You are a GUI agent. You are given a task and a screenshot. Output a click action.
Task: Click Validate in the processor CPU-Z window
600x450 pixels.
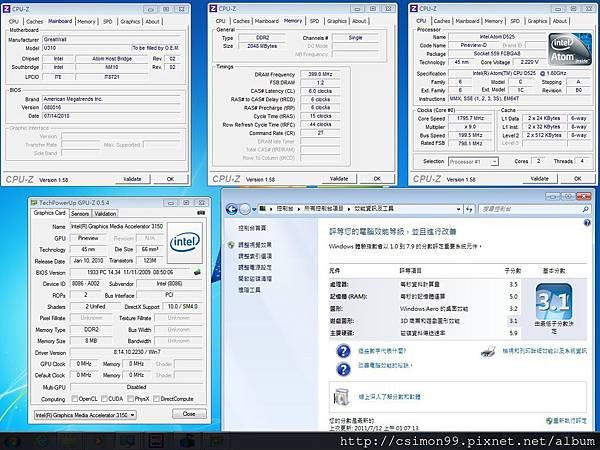click(540, 179)
